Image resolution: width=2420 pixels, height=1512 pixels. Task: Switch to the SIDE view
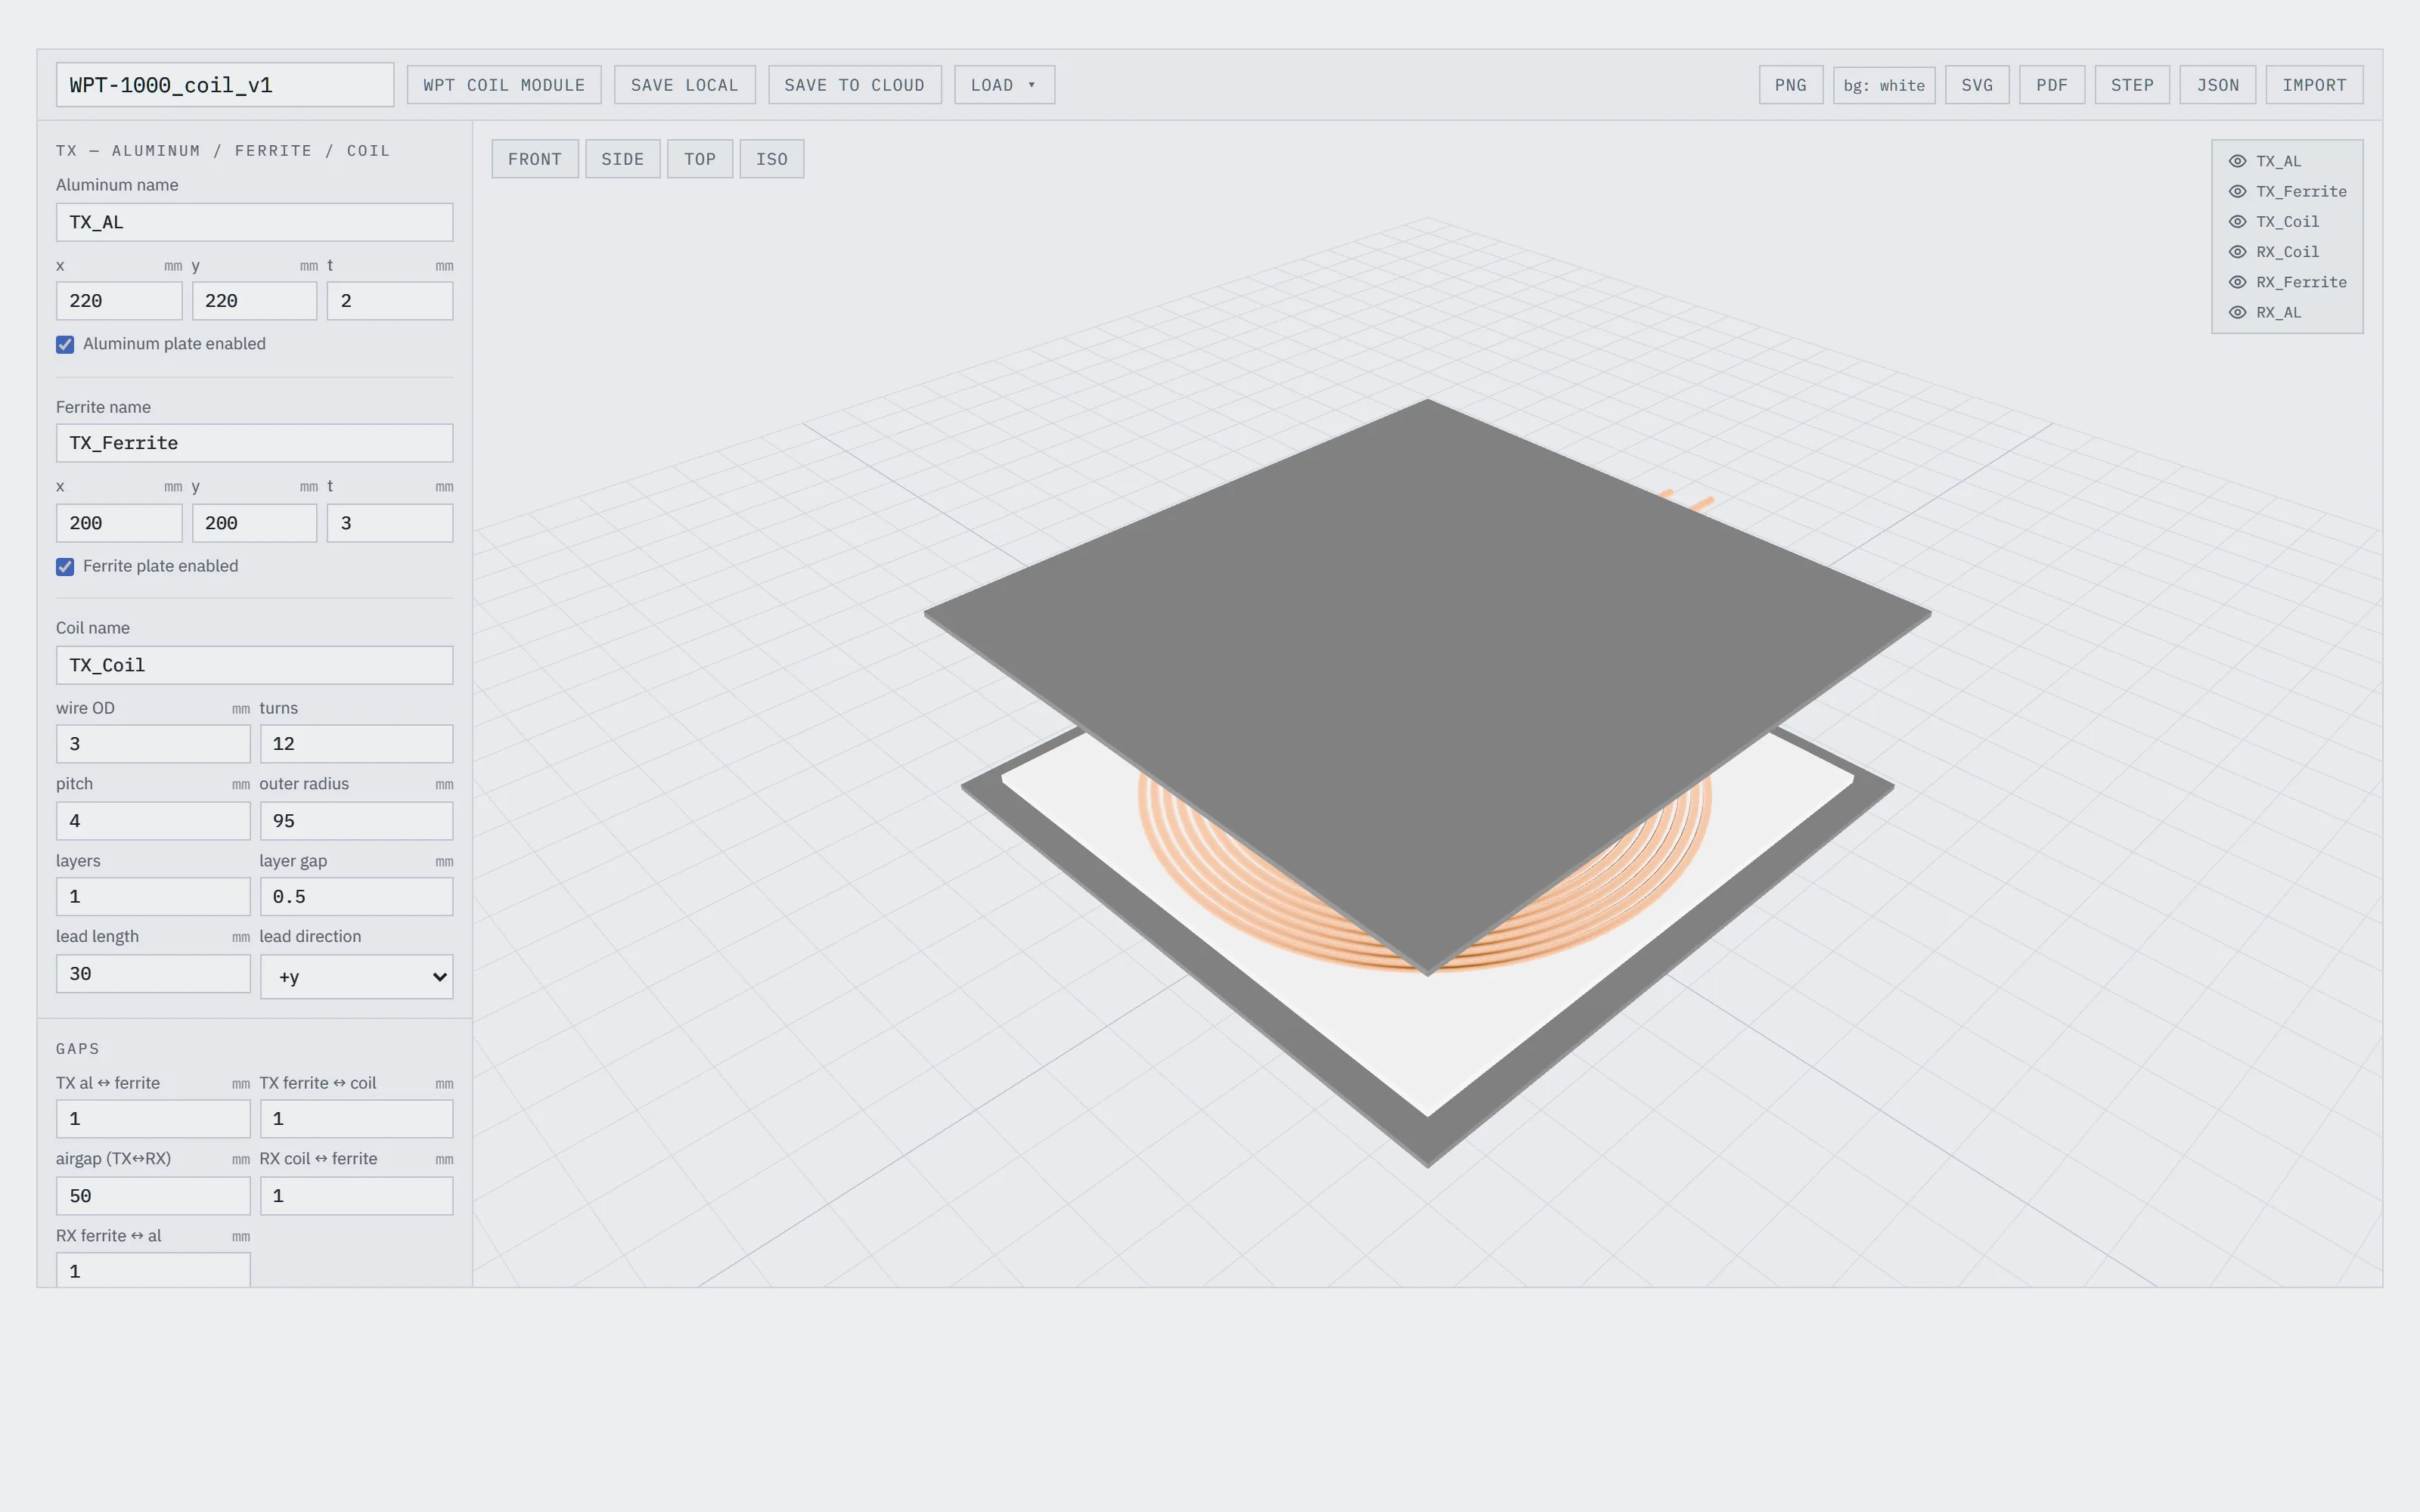pyautogui.click(x=623, y=159)
